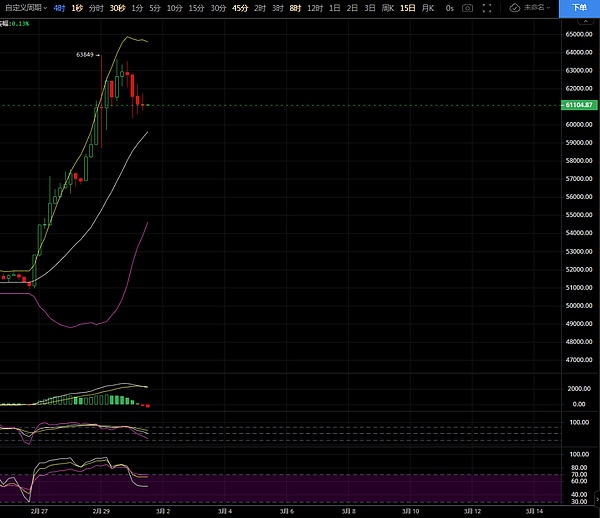Open the 自定义周期 custom interval dropdown
Image resolution: width=600 pixels, height=518 pixels.
tap(24, 7)
